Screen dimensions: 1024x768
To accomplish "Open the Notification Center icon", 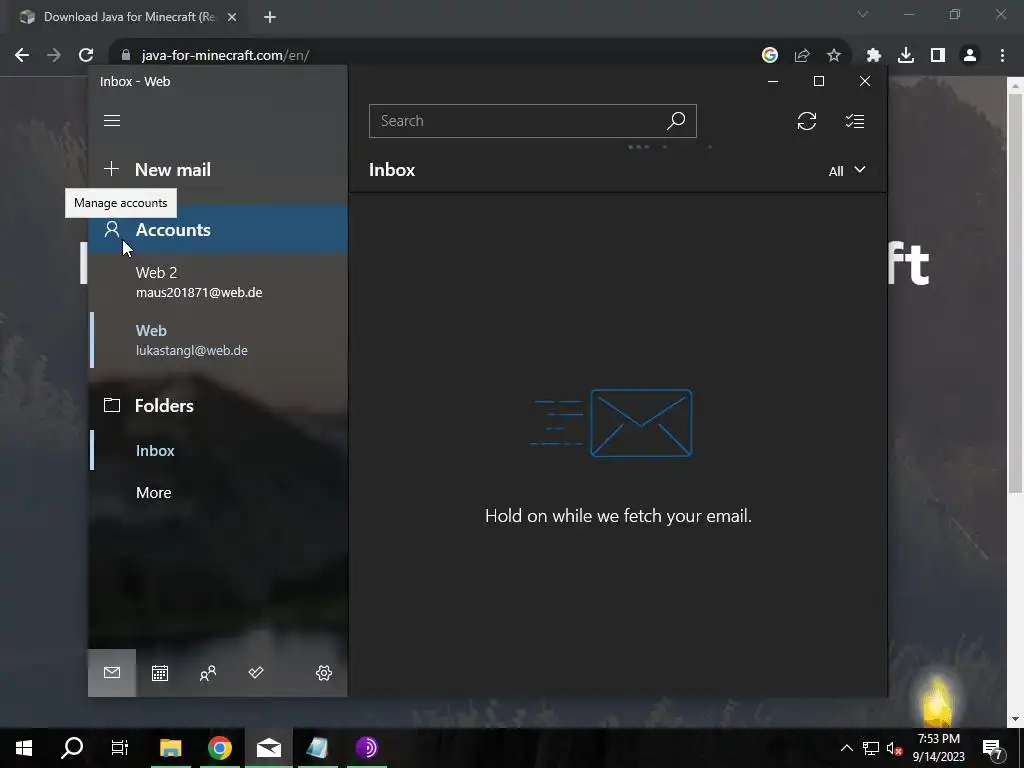I will 993,748.
